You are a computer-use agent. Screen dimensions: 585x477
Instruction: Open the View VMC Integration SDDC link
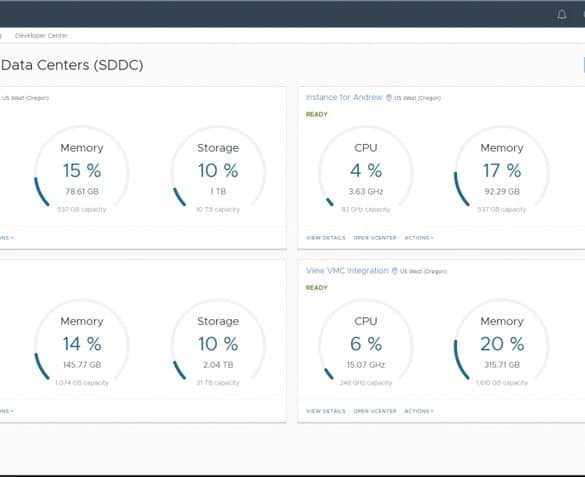point(347,271)
